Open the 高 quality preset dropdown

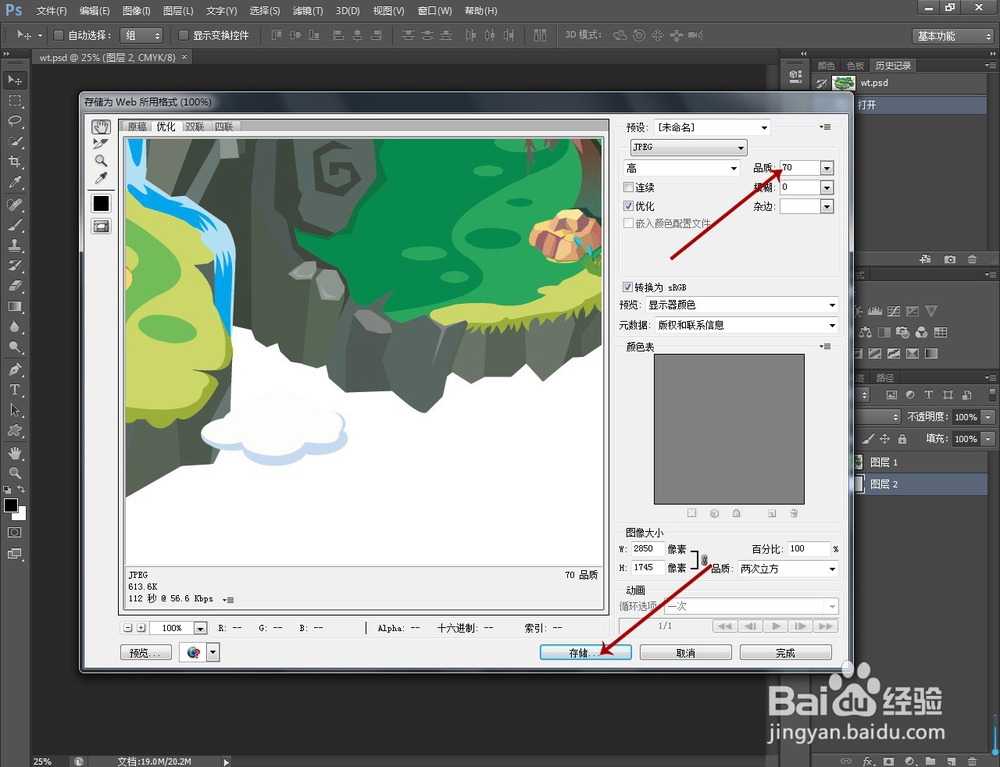[x=682, y=168]
